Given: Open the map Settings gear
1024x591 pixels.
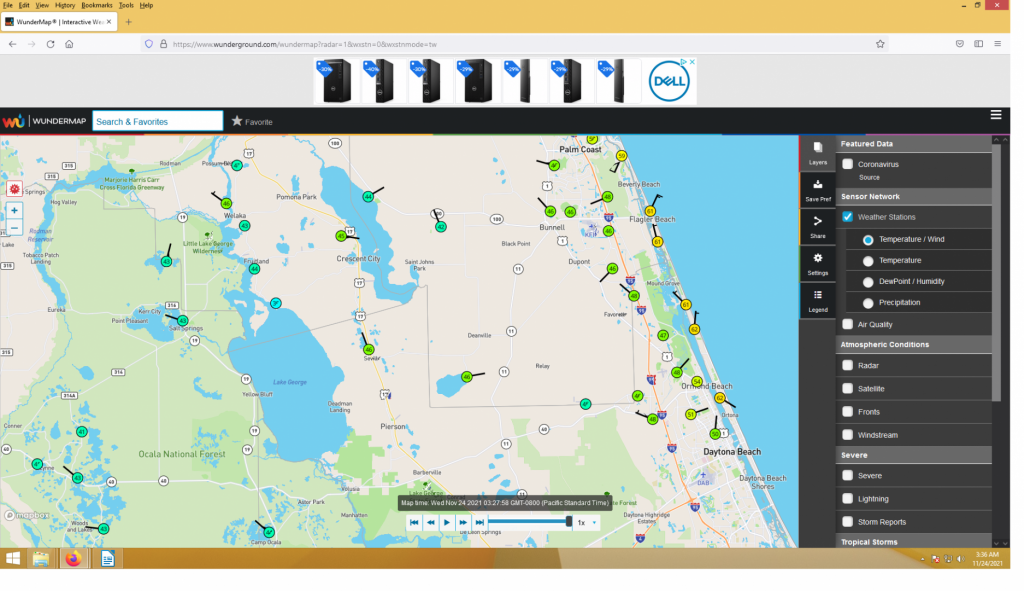Looking at the screenshot, I should 817,263.
